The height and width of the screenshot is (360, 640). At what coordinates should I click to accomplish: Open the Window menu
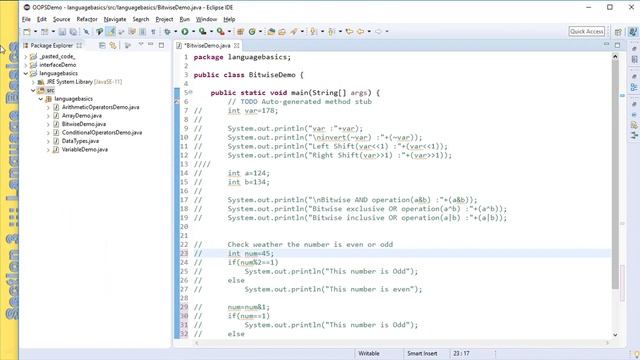206,19
